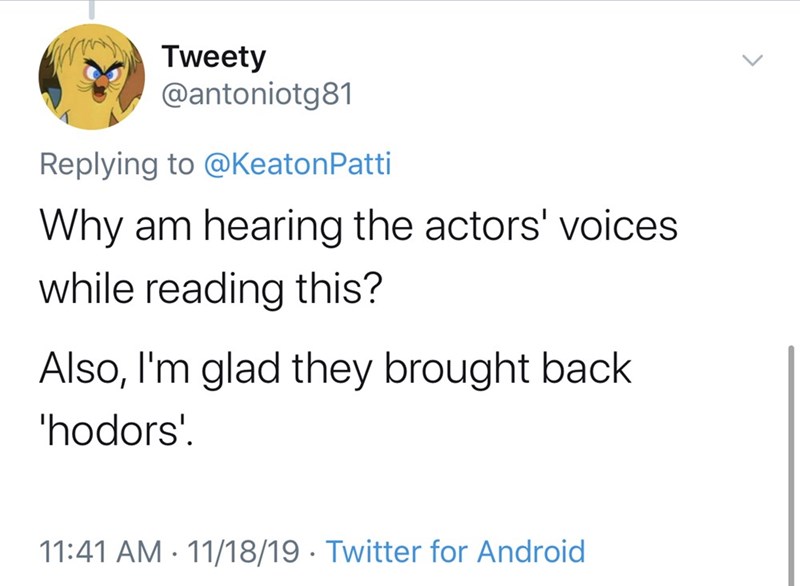Open the Tweety profile avatar picture

coord(91,77)
